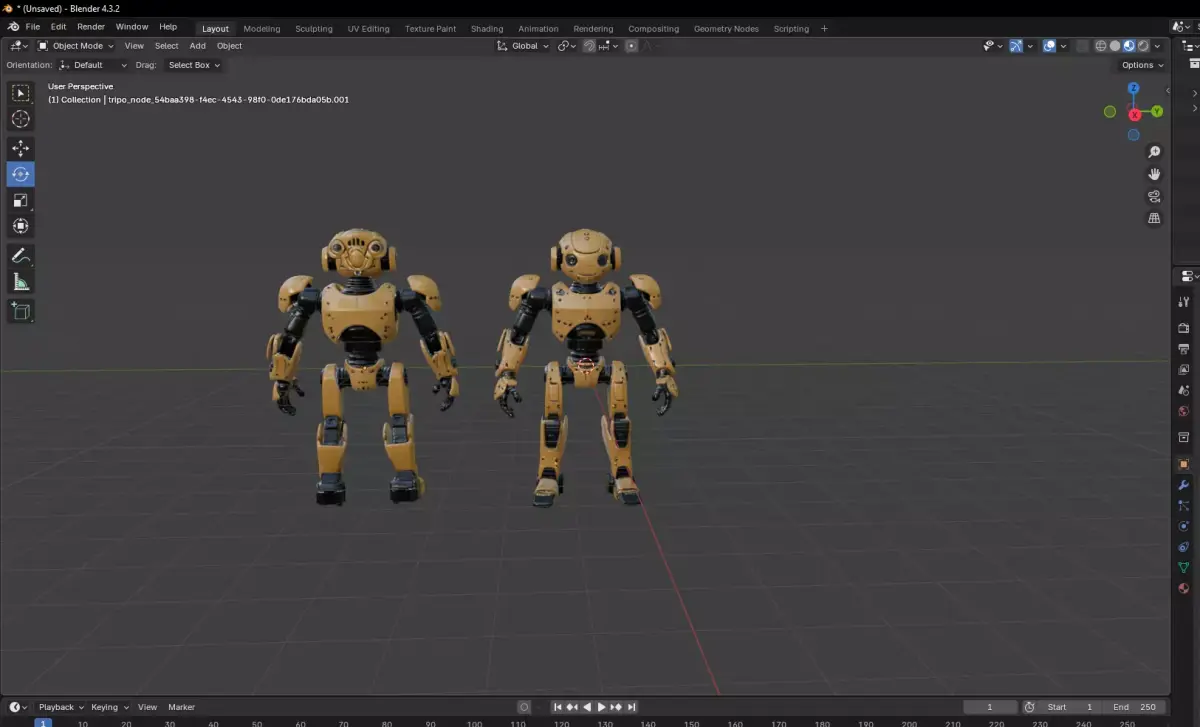The height and width of the screenshot is (727, 1200).
Task: Open the Material properties tab
Action: coord(1184,588)
